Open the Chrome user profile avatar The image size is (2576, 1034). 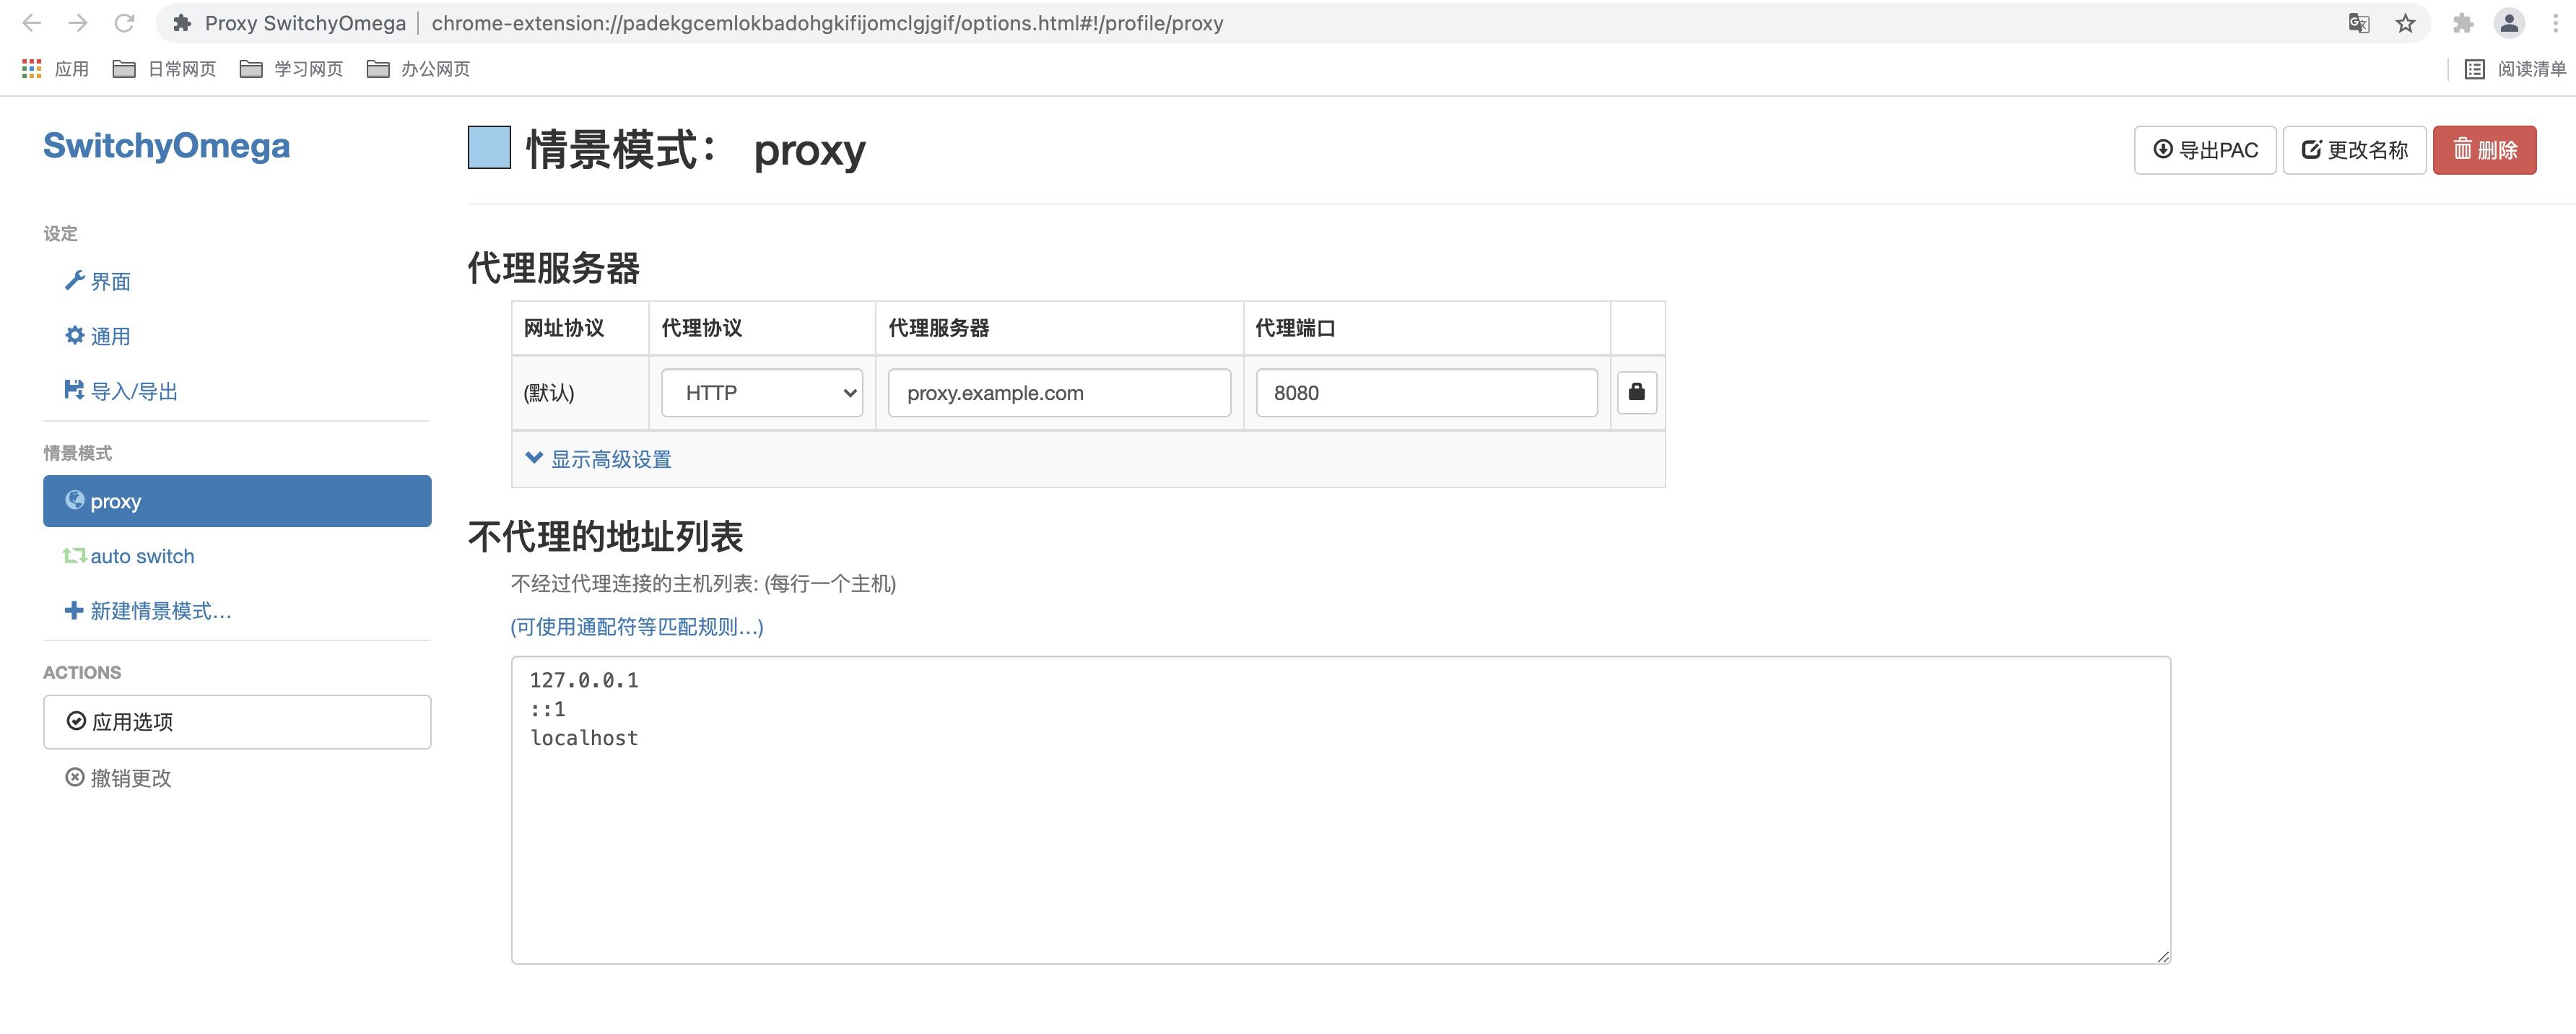coord(2509,23)
